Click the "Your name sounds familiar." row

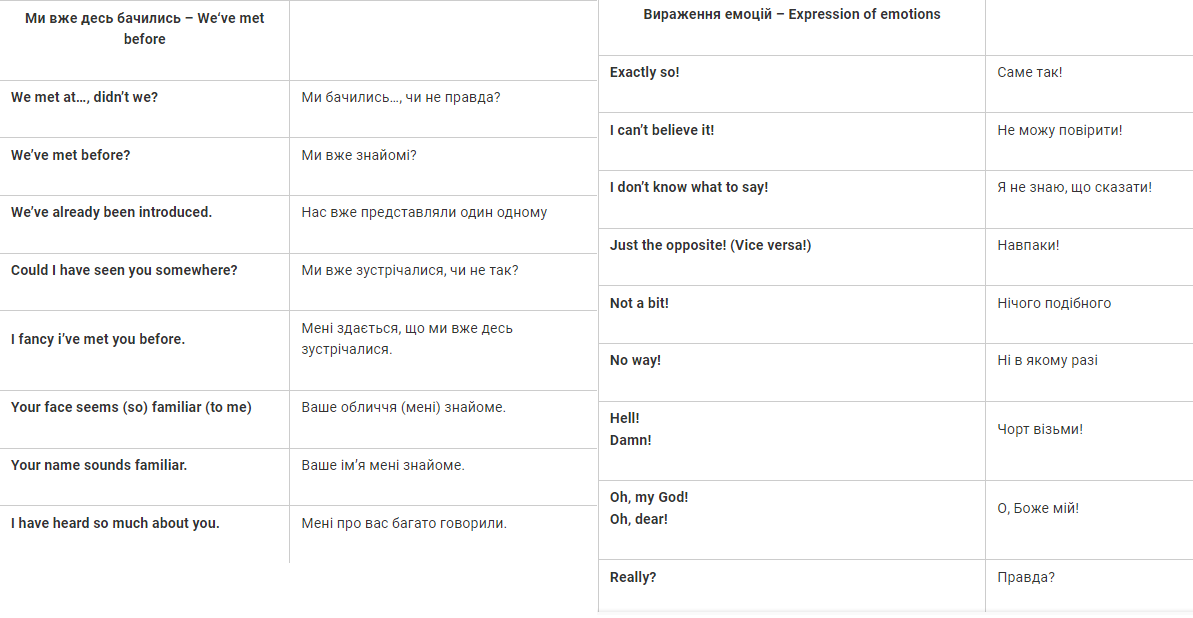(99, 465)
